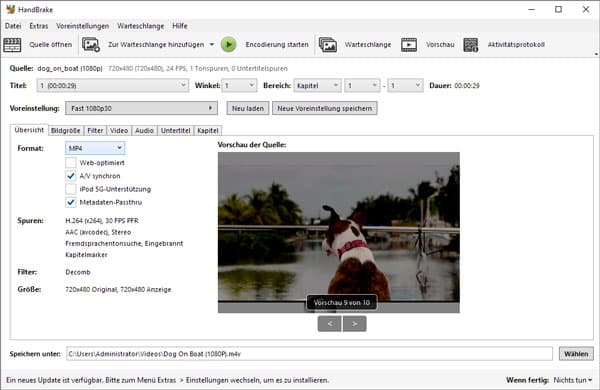Screen dimensions: 600x390
Task: Open the Extras menu
Action: point(39,26)
